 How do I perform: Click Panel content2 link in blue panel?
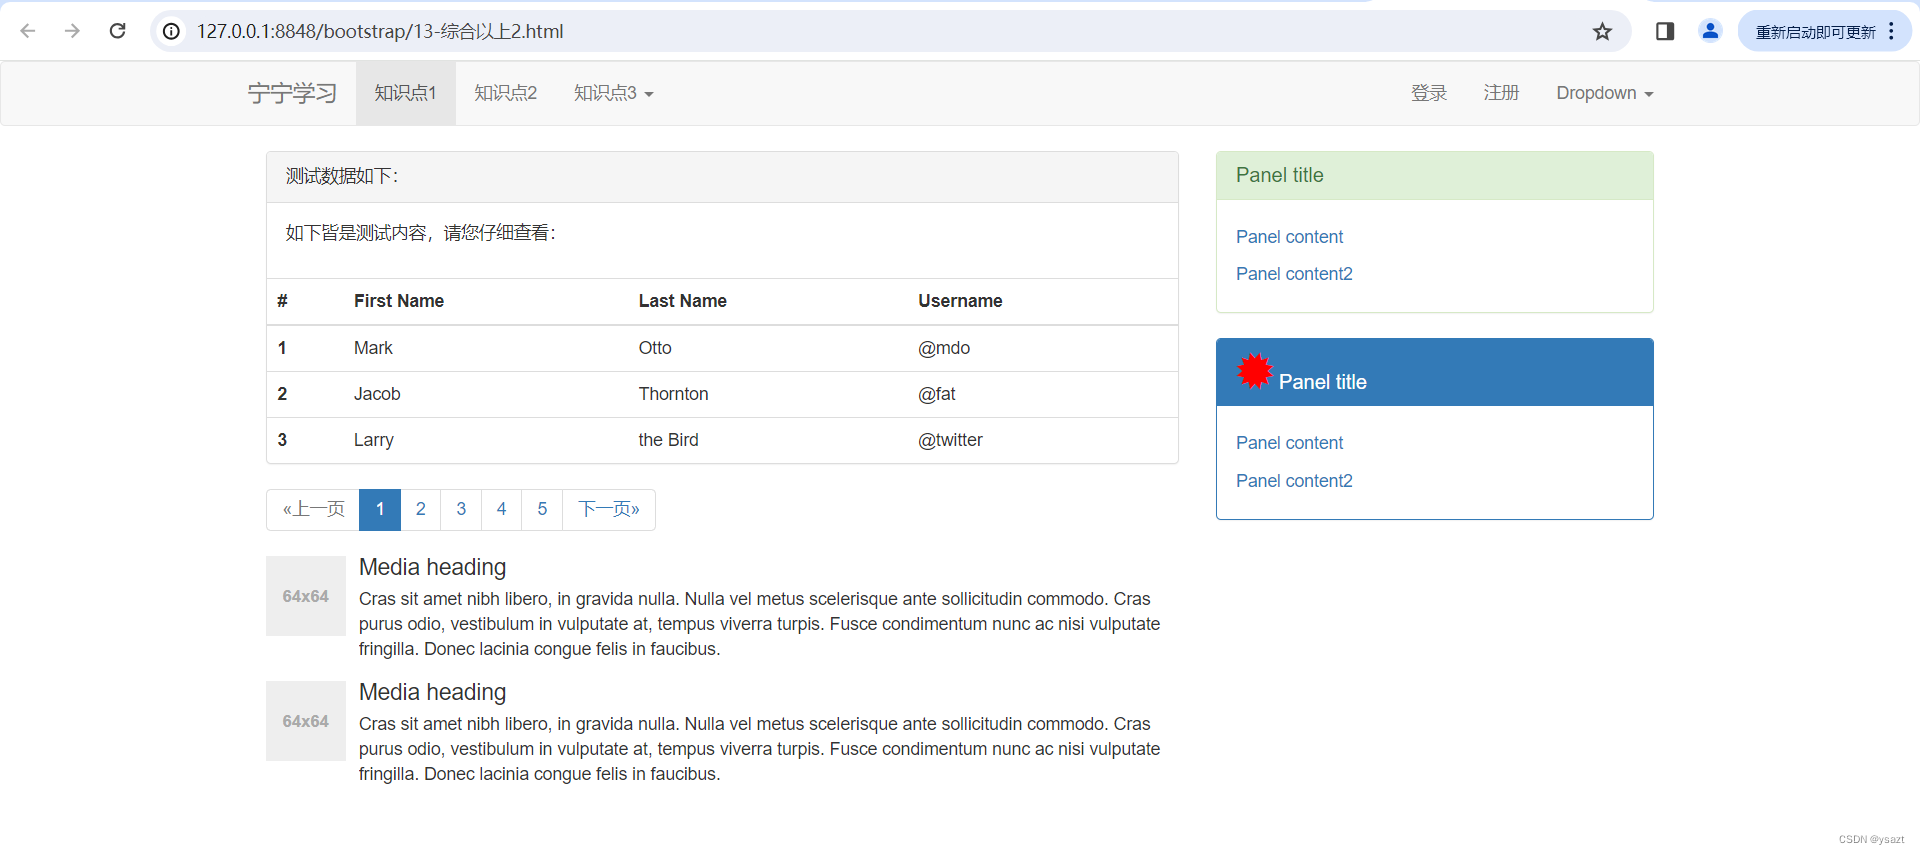click(x=1294, y=481)
